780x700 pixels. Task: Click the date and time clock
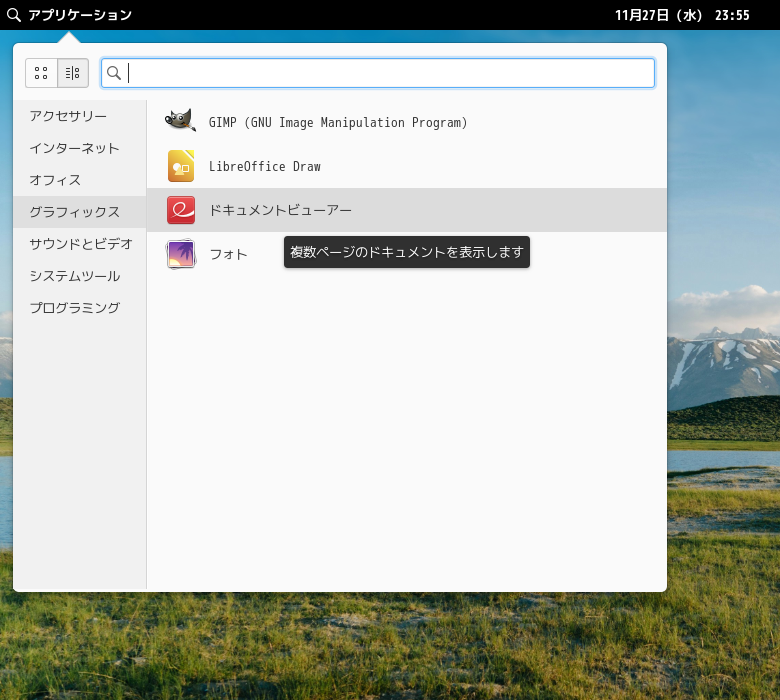tap(681, 15)
